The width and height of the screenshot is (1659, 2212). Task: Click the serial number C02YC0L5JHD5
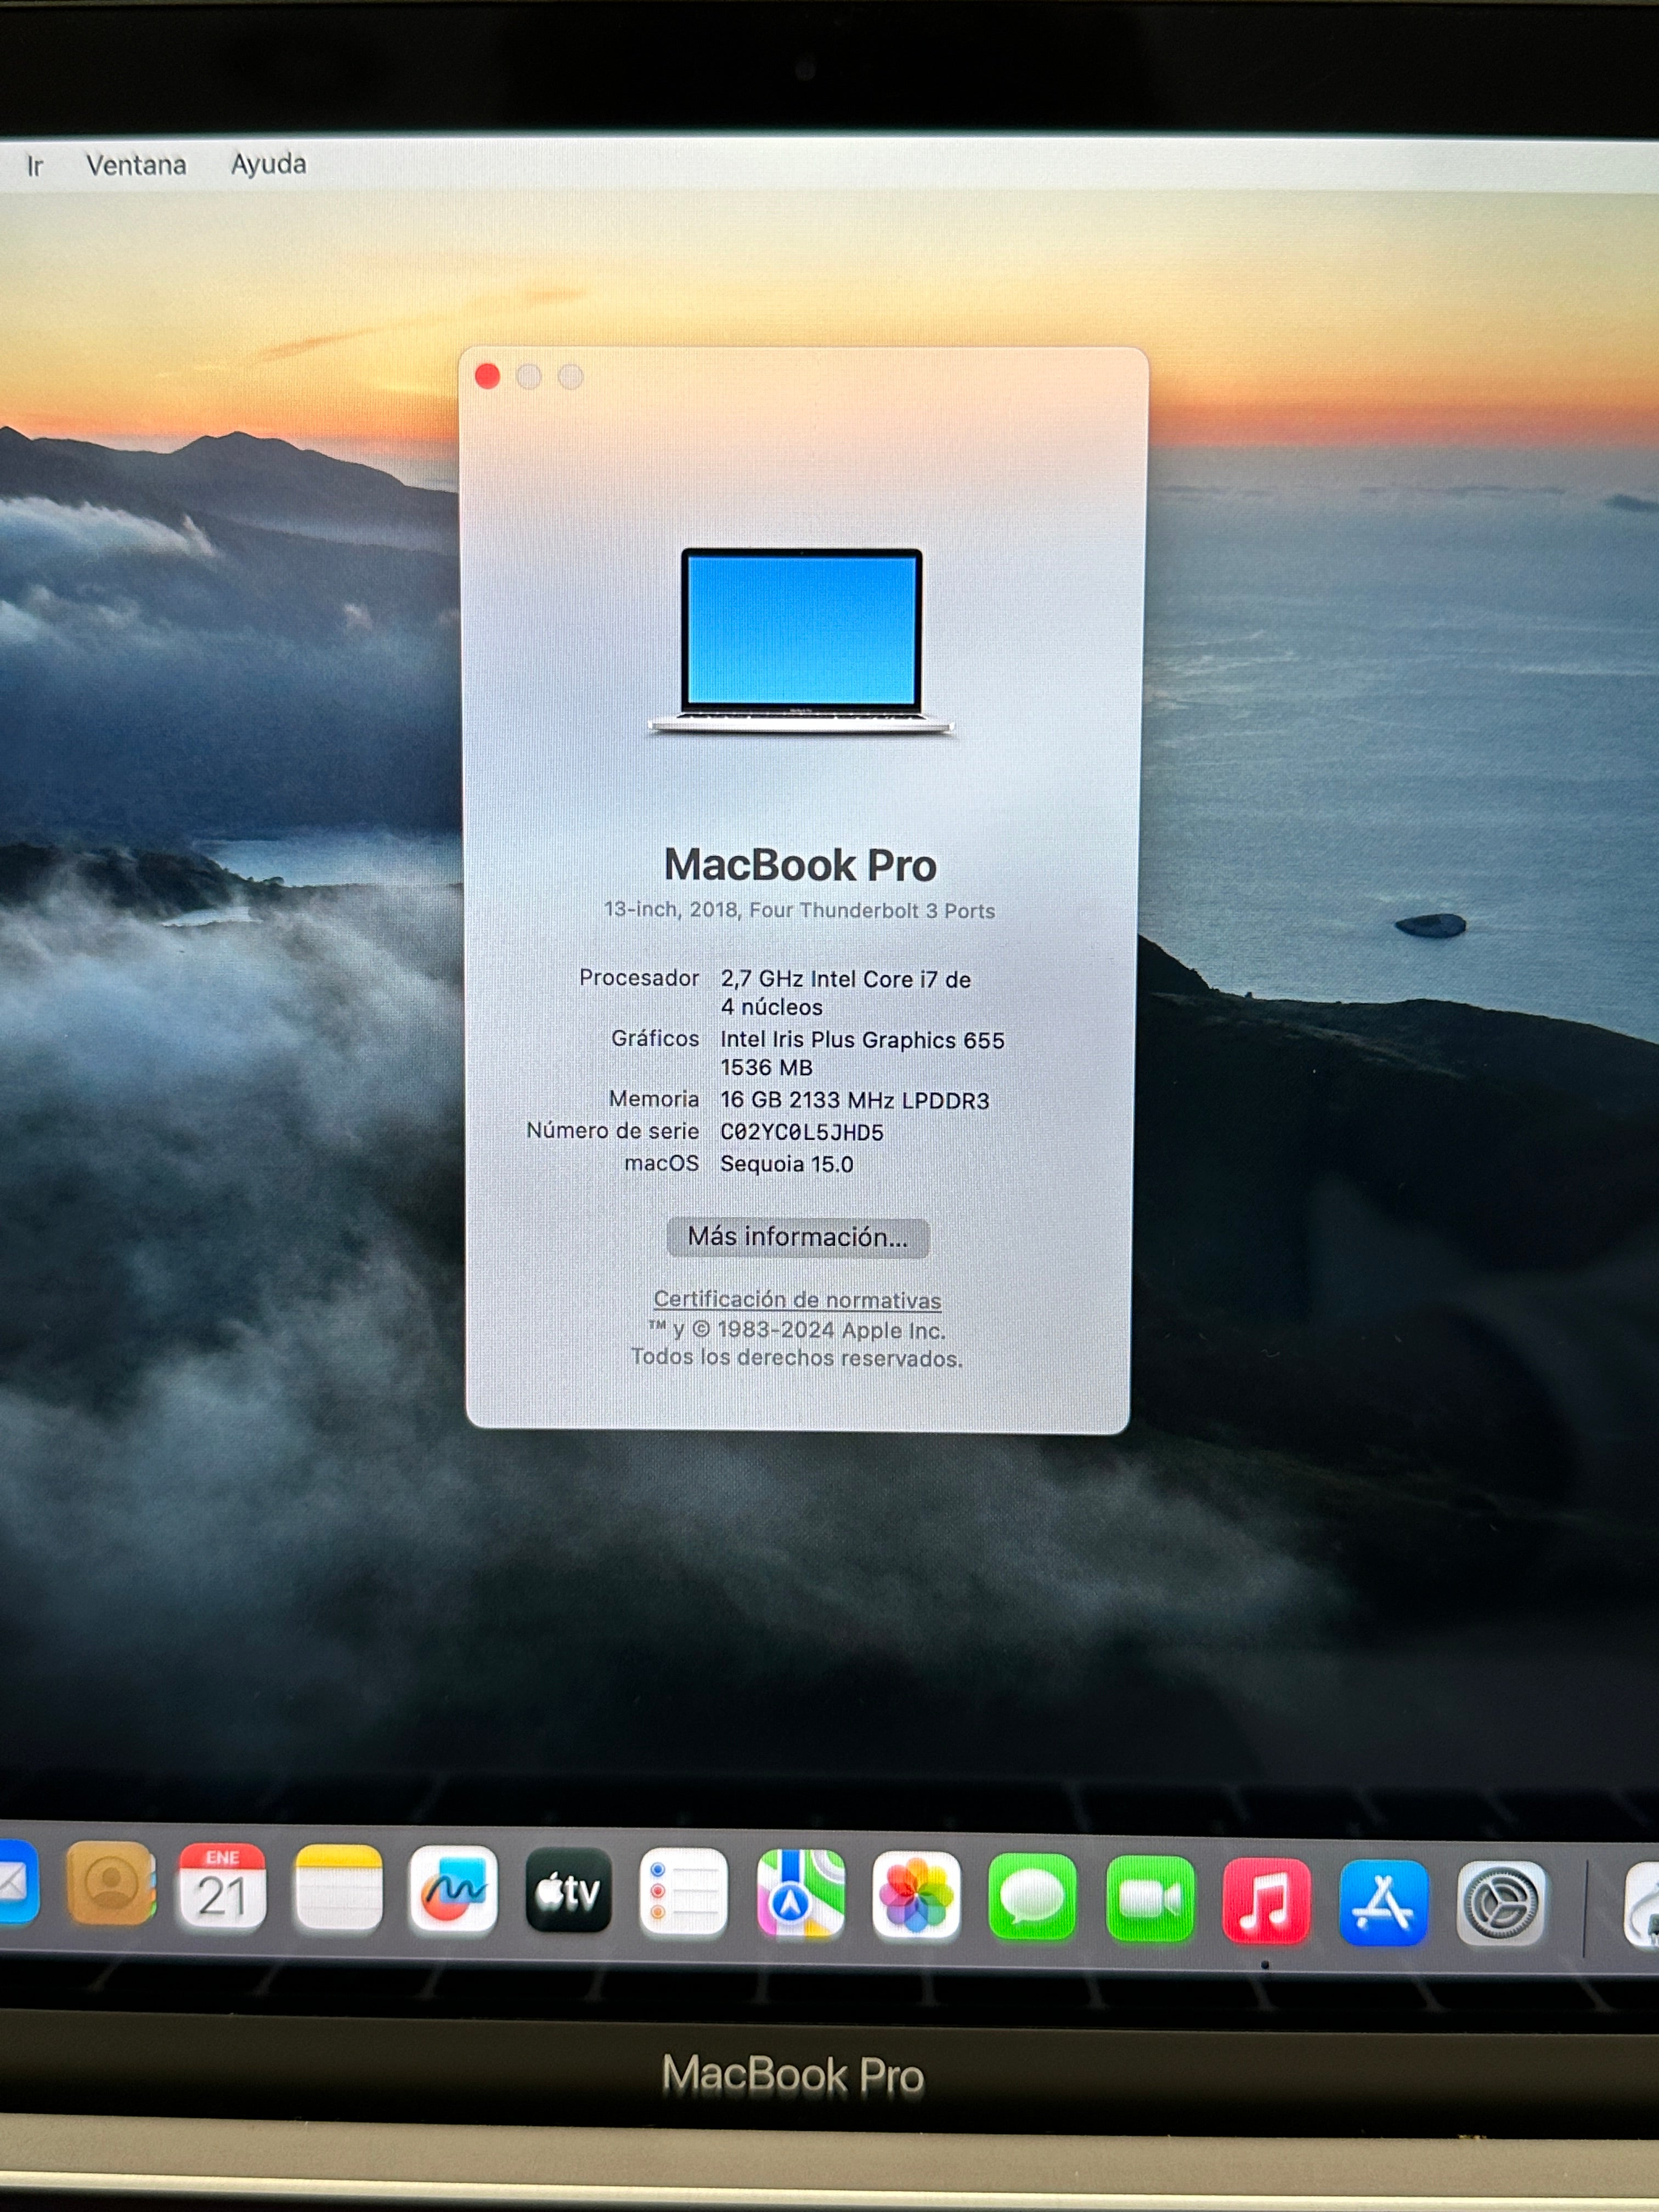click(802, 1132)
